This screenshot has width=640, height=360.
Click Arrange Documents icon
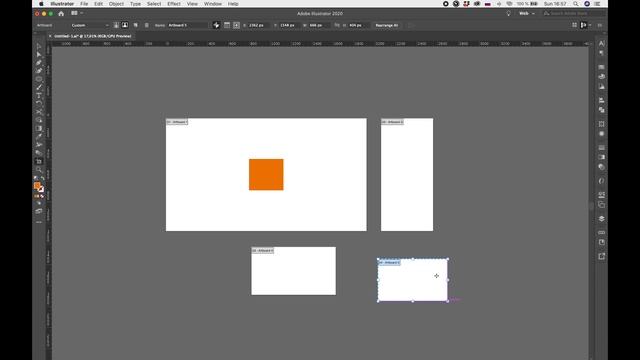[x=74, y=13]
